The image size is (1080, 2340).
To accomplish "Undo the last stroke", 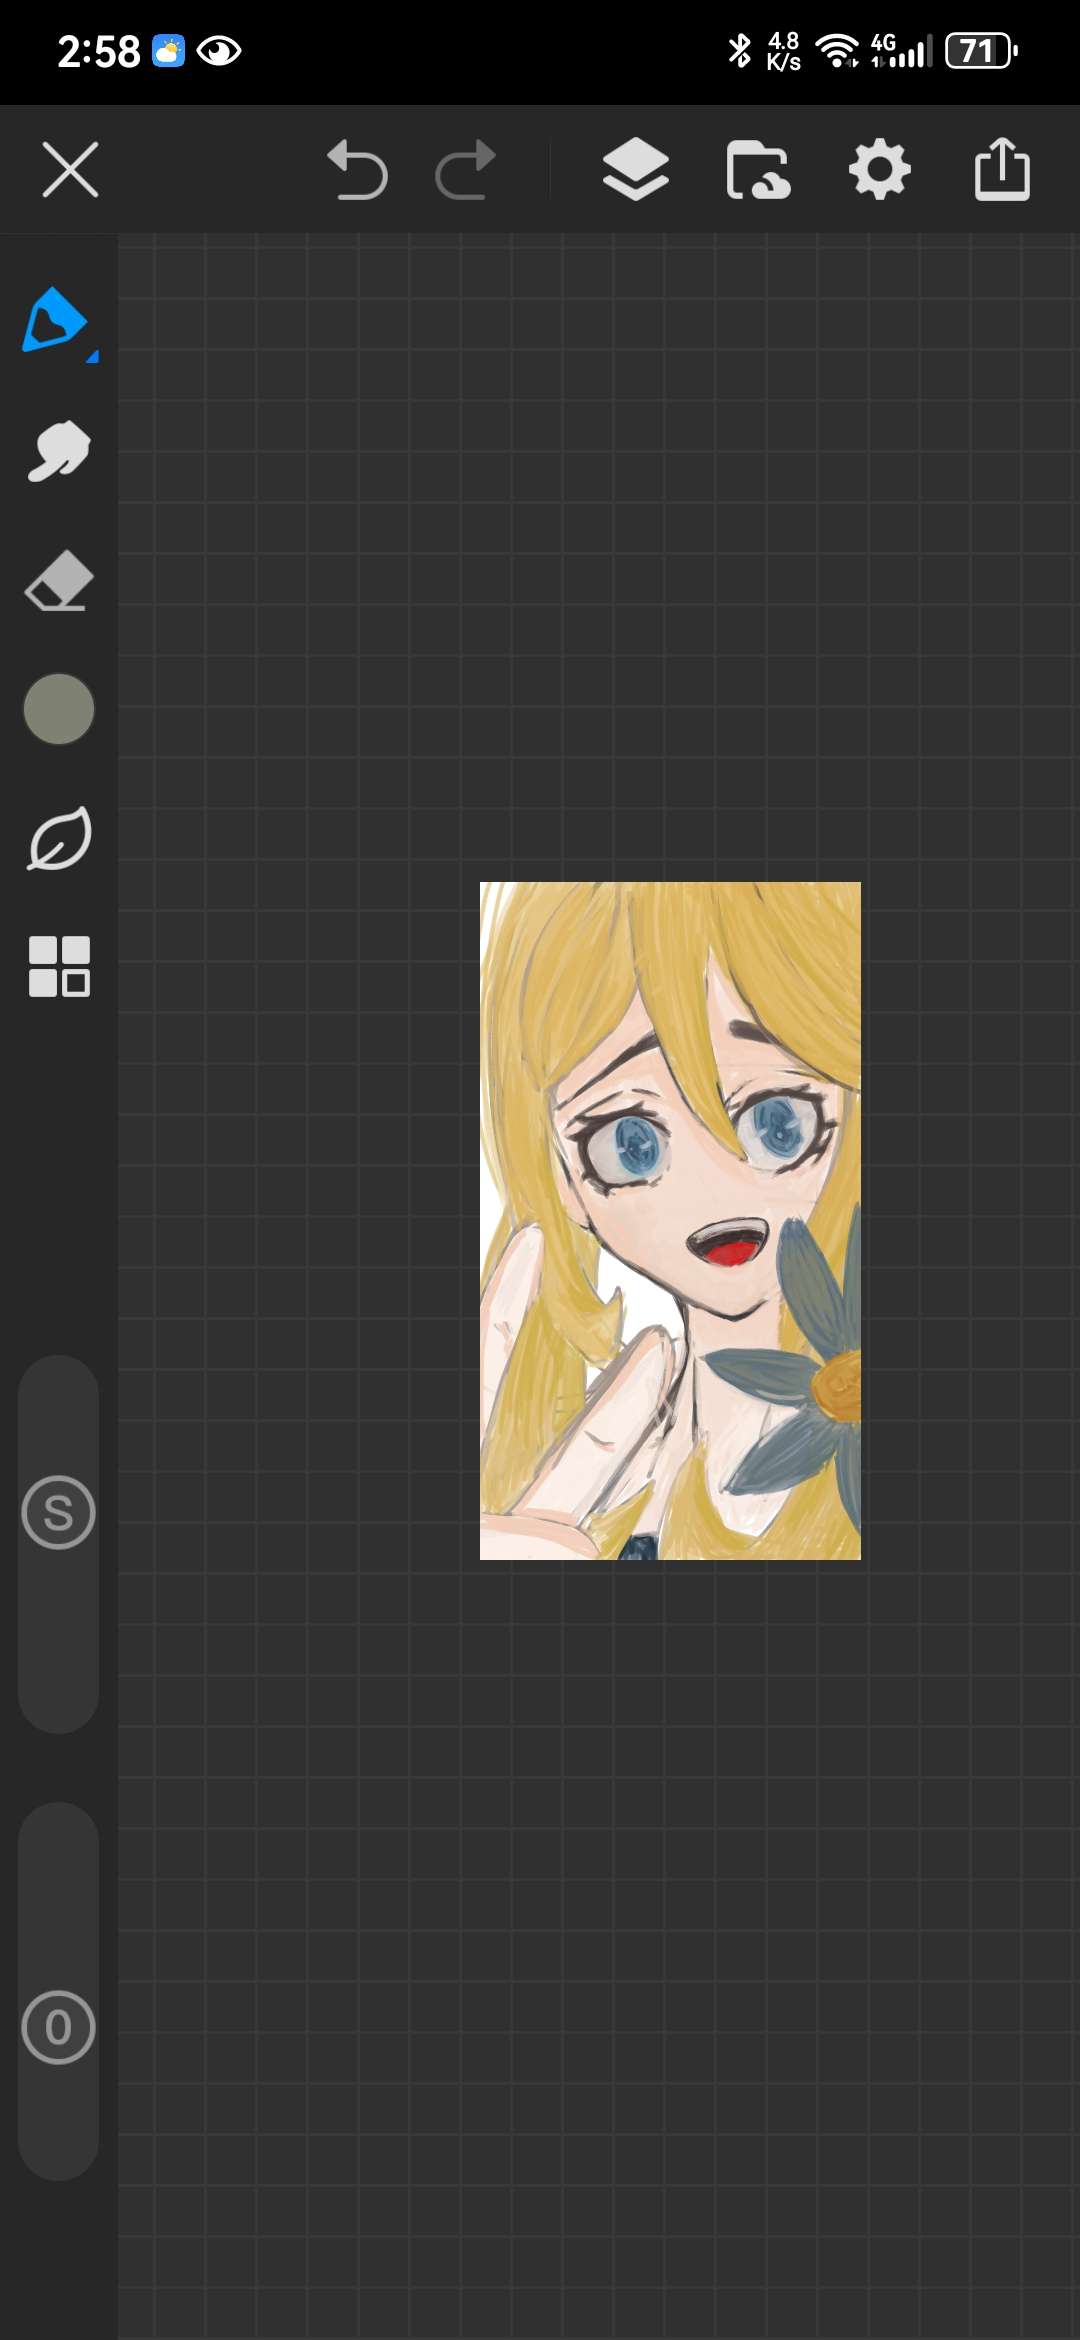I will (x=357, y=170).
